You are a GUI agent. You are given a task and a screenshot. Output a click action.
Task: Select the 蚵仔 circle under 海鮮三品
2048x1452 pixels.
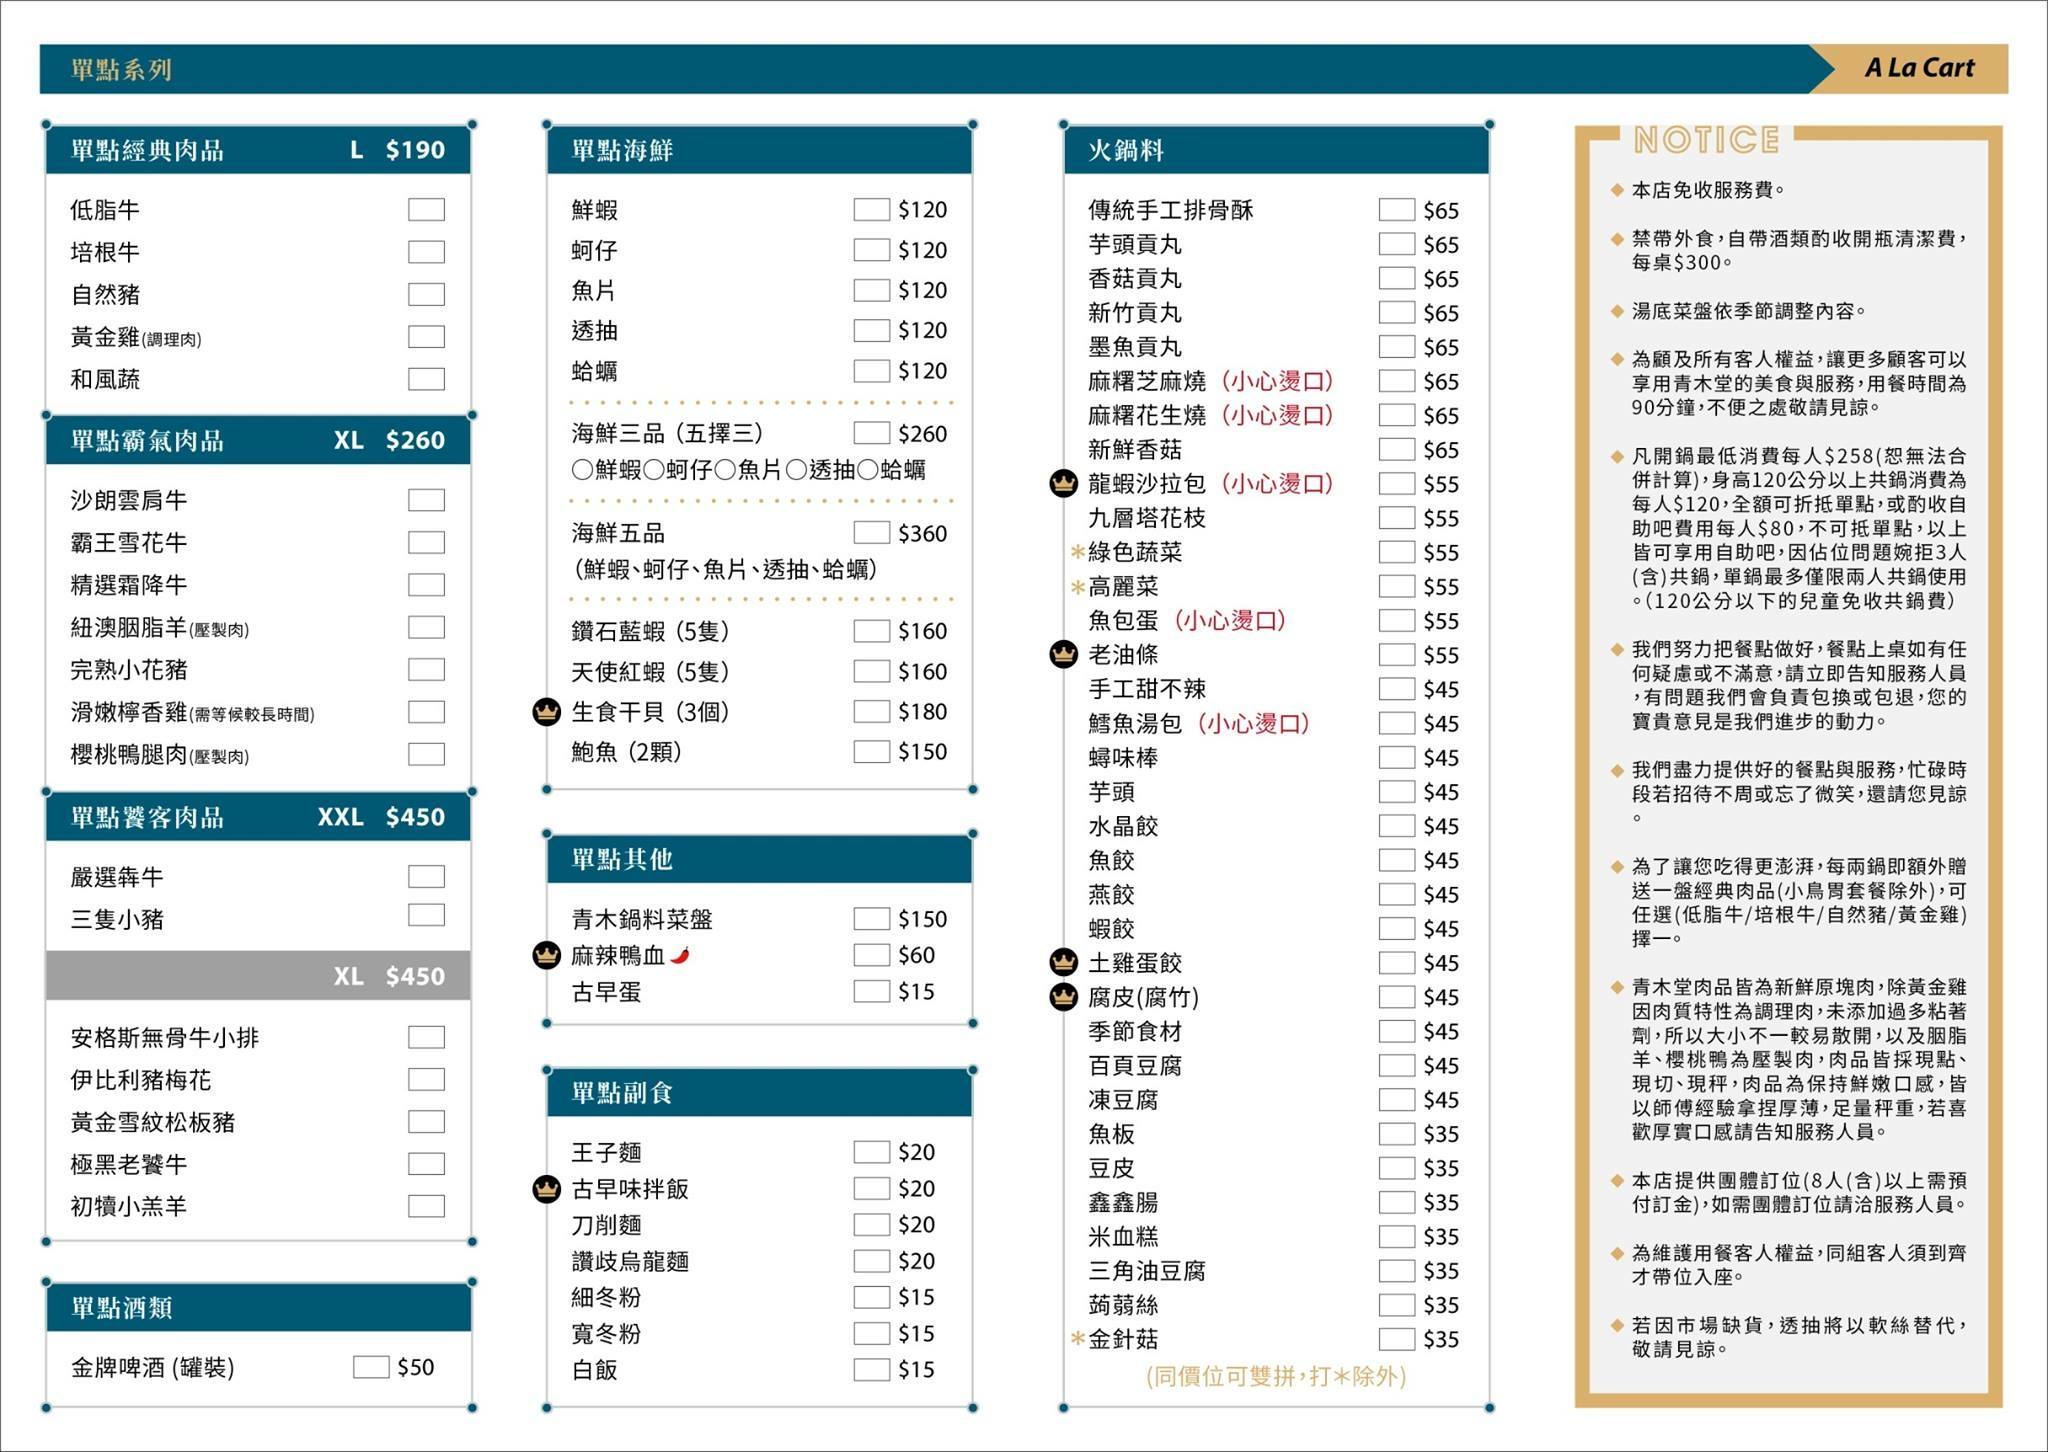tap(654, 470)
